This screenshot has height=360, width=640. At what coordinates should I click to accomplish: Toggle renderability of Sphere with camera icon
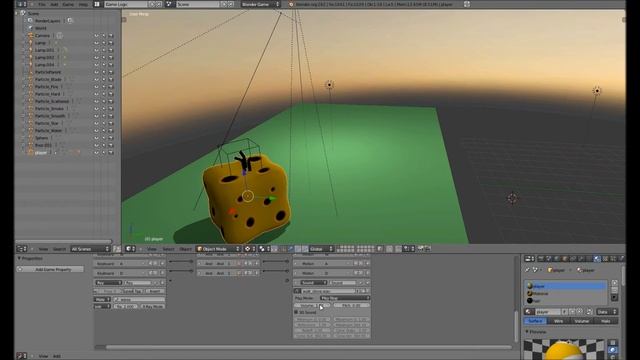(111, 138)
